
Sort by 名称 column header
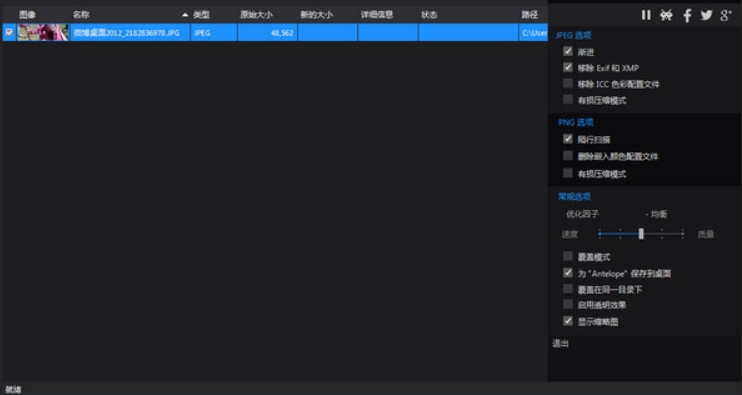pos(81,15)
